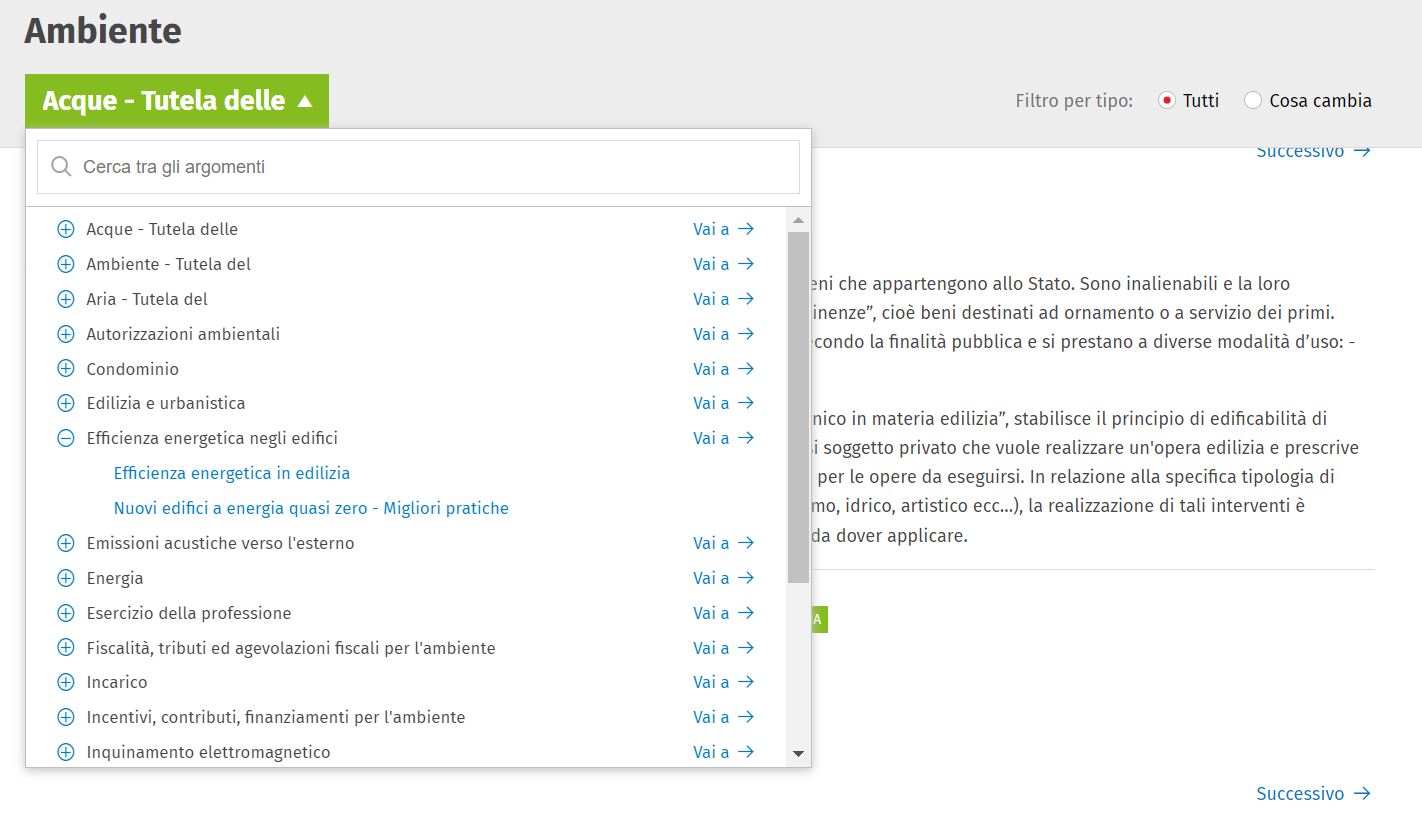1422x817 pixels.
Task: Click the arrow icon in the top Successivo link
Action: 1362,152
